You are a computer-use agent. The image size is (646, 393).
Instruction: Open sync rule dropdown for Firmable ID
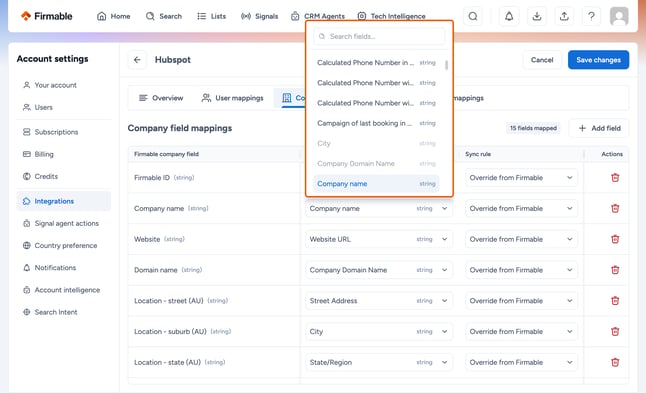point(521,178)
